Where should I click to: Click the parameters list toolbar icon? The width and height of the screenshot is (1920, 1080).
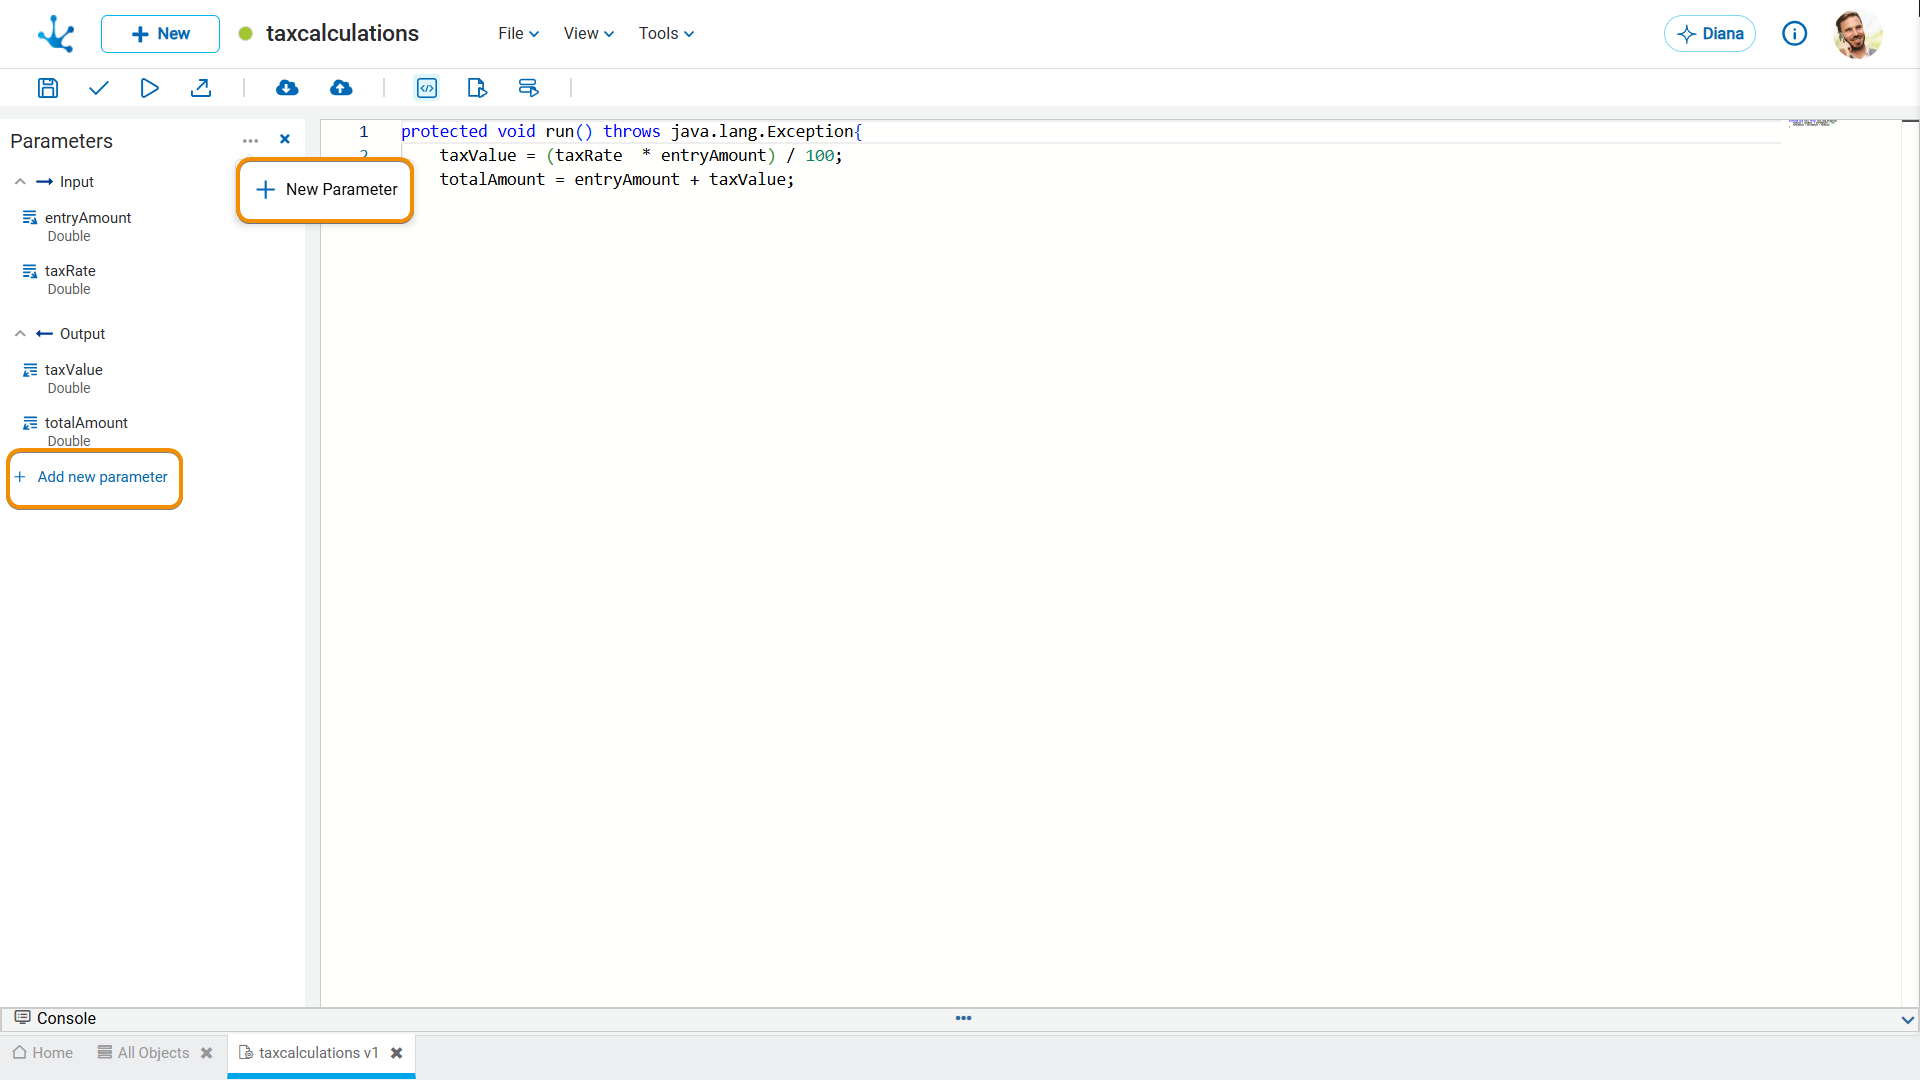coord(528,88)
